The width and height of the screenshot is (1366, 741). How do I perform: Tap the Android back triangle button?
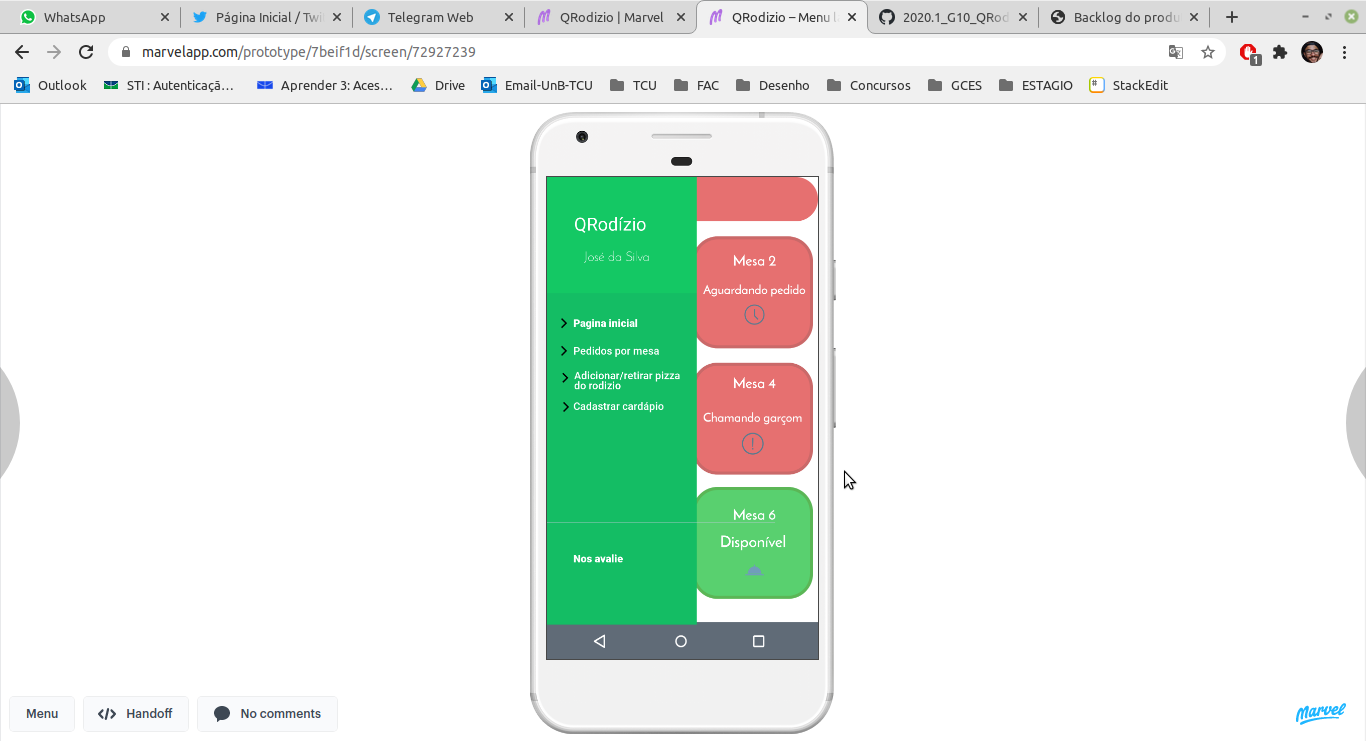pyautogui.click(x=600, y=641)
